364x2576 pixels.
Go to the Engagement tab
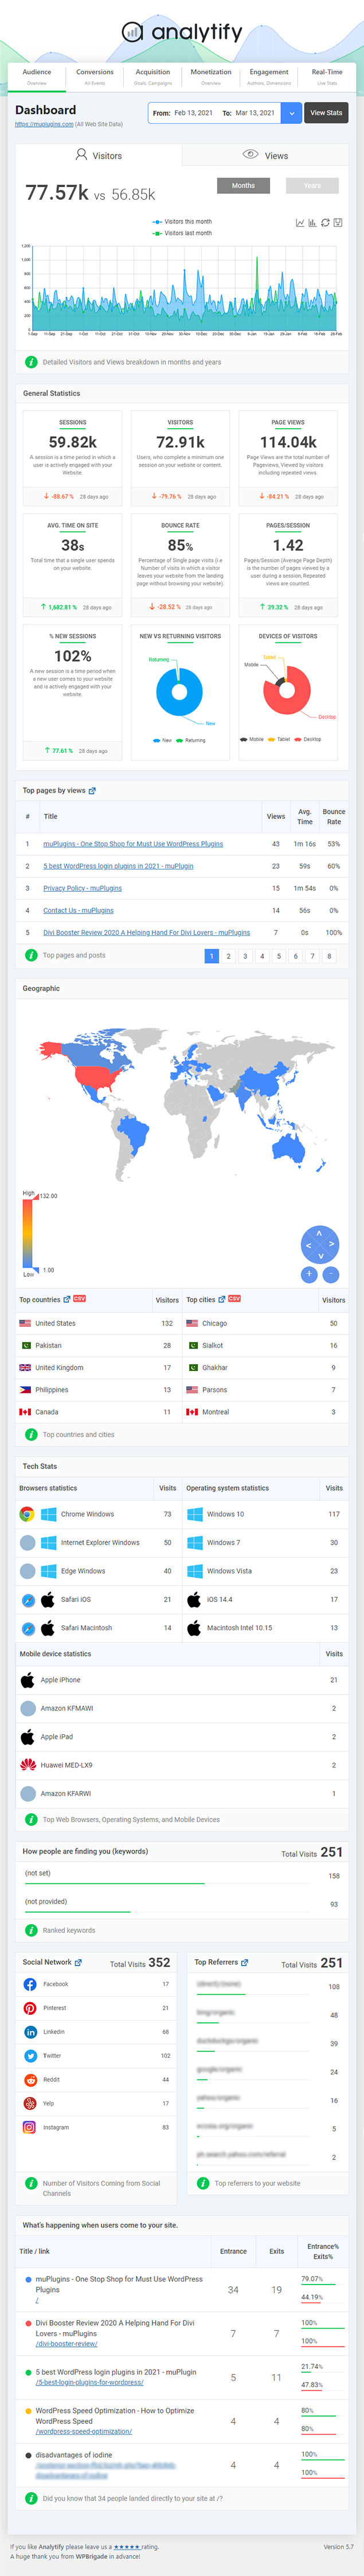269,76
